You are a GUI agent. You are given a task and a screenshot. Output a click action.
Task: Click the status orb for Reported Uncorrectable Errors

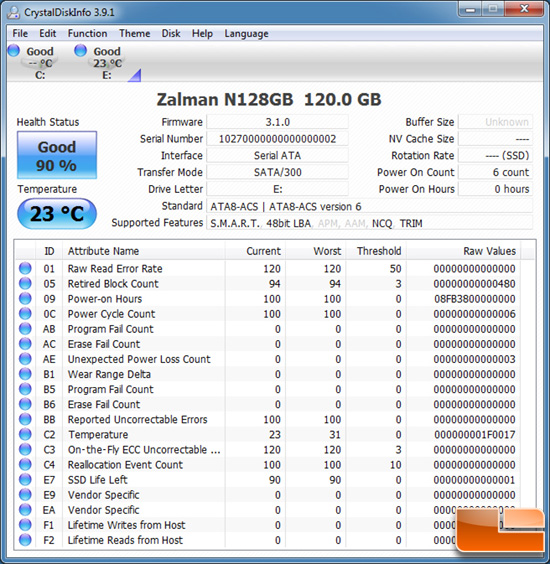[x=25, y=419]
